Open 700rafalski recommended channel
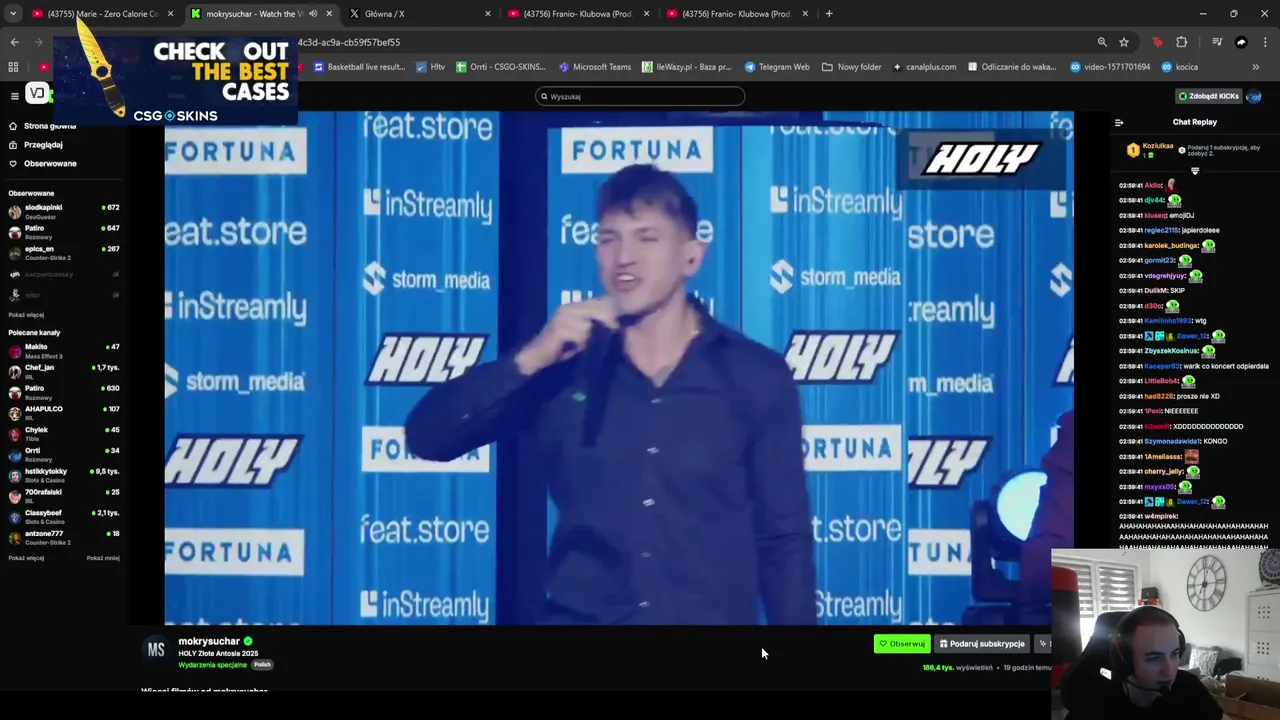The image size is (1280, 720). coord(64,496)
